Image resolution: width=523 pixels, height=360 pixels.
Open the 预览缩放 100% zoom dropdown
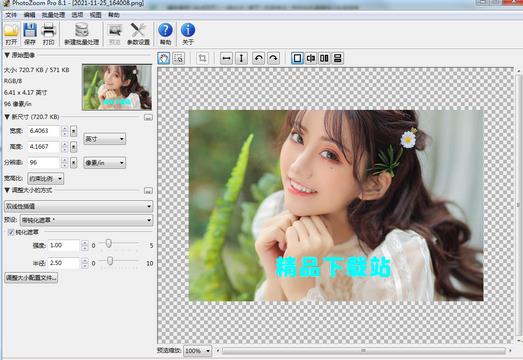click(197, 351)
